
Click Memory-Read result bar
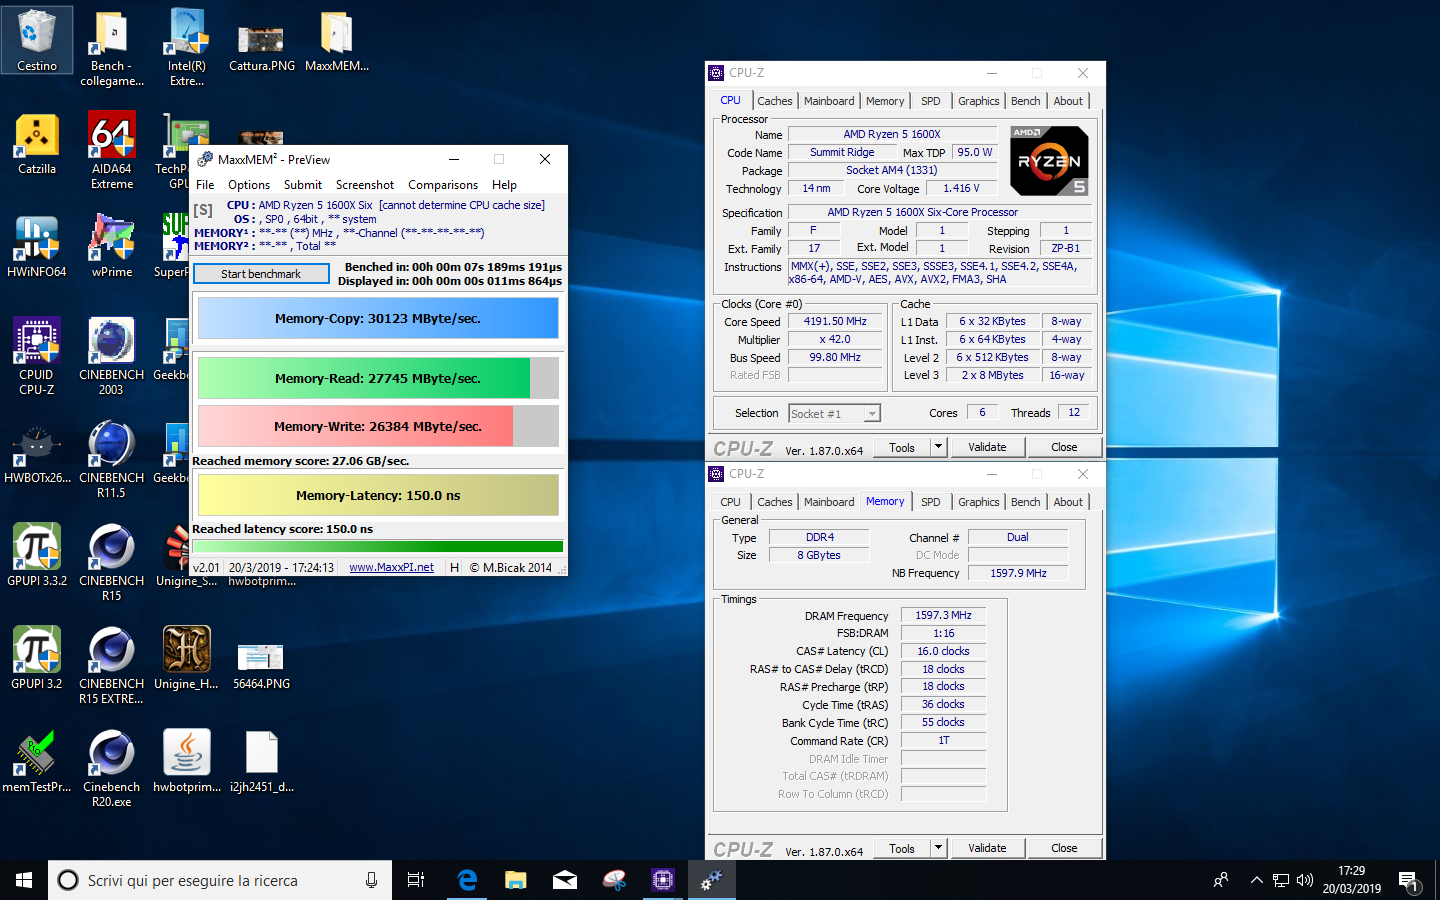pyautogui.click(x=378, y=379)
